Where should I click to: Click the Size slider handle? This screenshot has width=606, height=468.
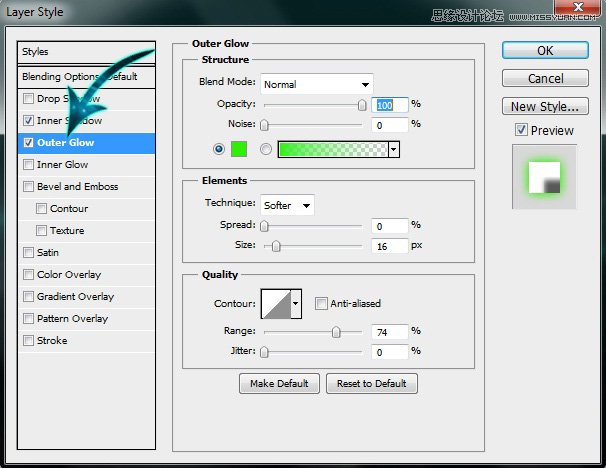(x=276, y=246)
